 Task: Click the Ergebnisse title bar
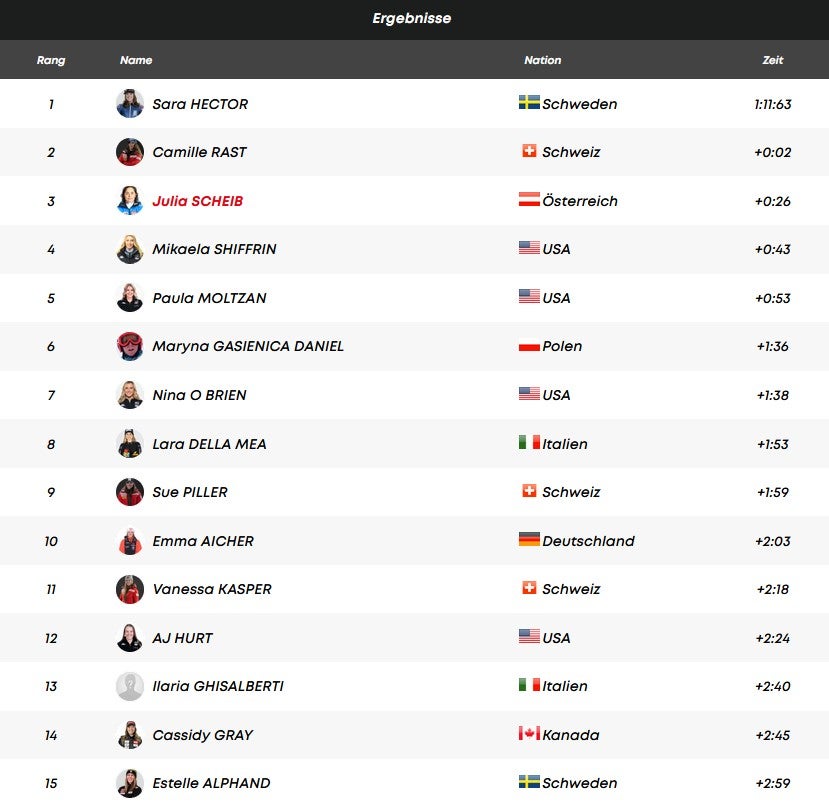click(412, 19)
